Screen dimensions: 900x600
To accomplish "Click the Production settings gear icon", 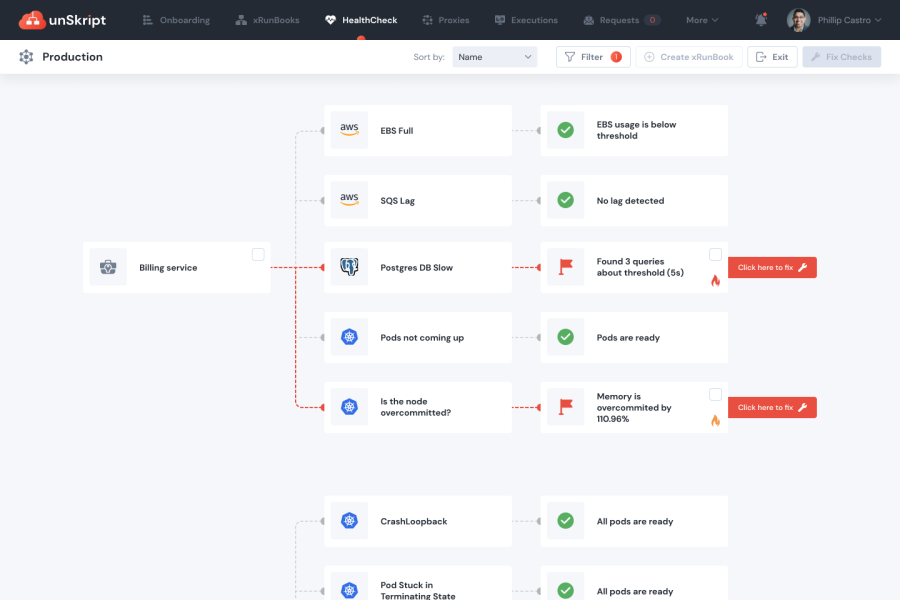I will click(26, 57).
